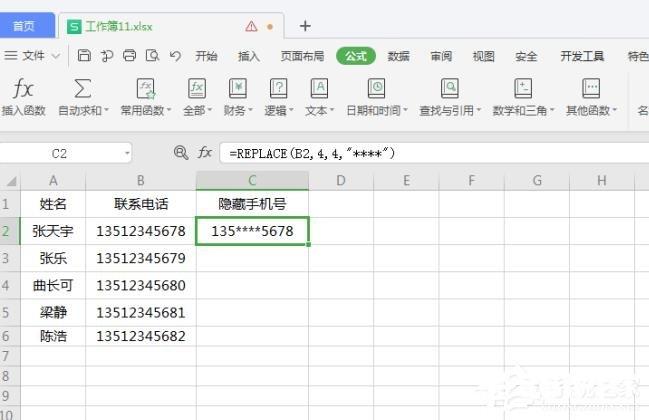The image size is (649, 420).
Task: Select cell with 13512345679
Action: 141,258
